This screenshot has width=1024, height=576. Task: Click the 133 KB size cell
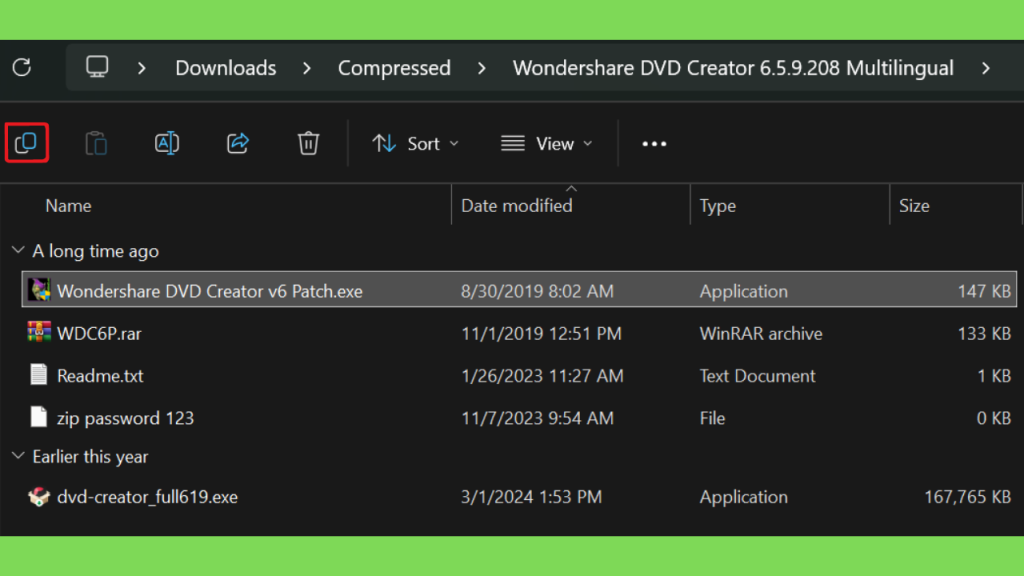(984, 333)
